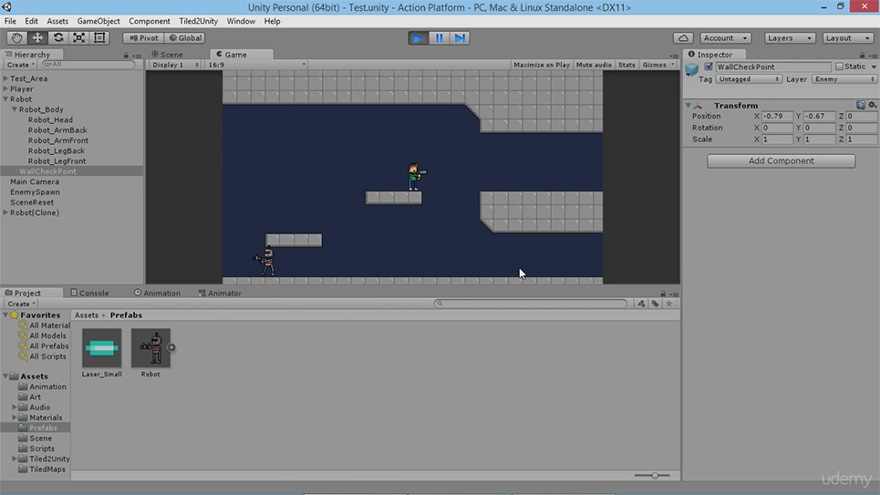Toggle the Static checkbox
This screenshot has width=880, height=495.
click(x=839, y=66)
